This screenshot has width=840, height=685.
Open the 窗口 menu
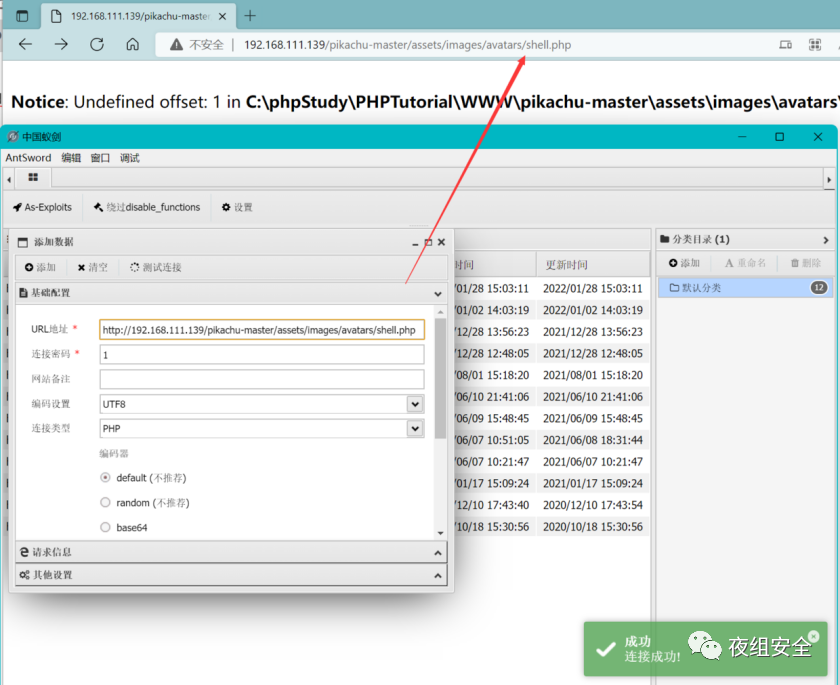pos(100,158)
